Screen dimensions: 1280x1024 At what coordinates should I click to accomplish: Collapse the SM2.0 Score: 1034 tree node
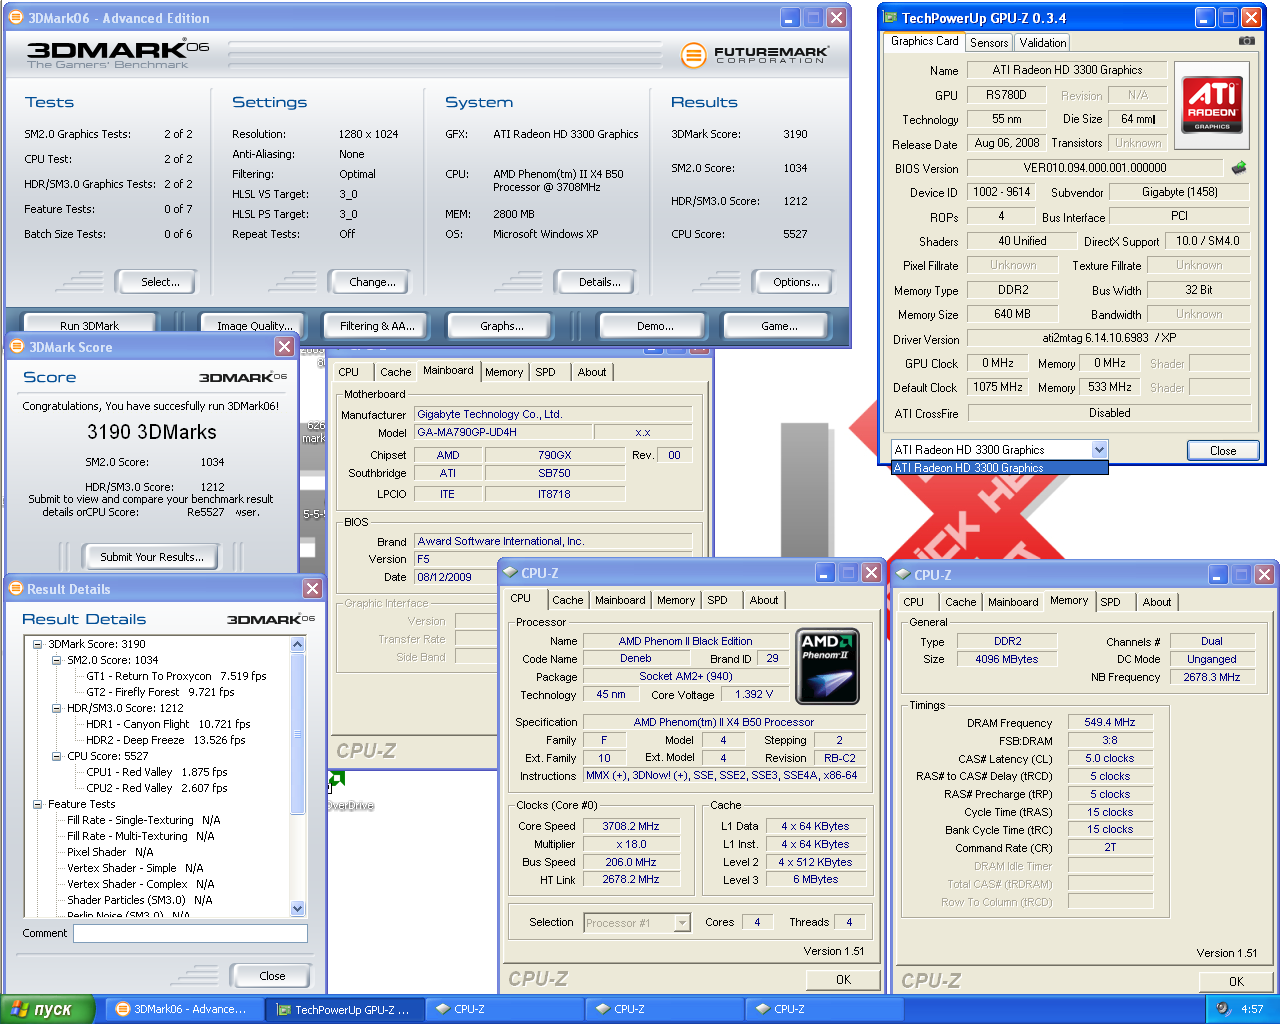click(x=57, y=660)
